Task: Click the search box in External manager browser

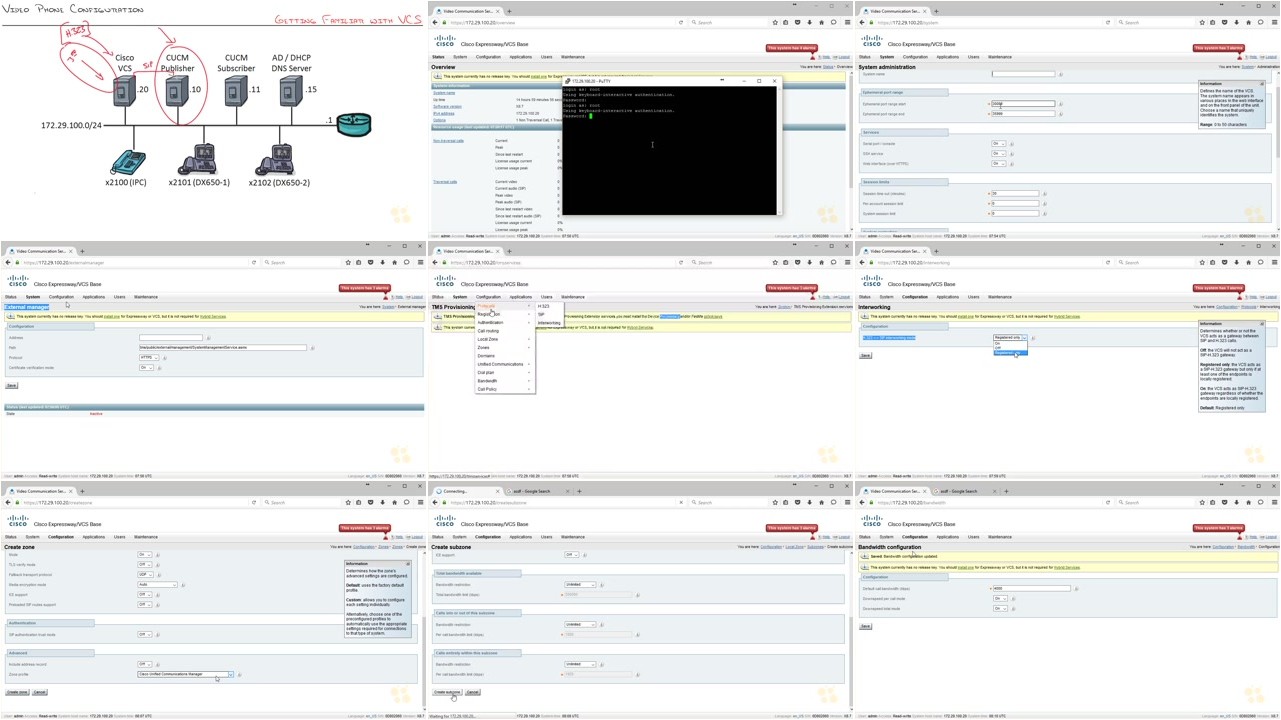Action: pos(300,262)
